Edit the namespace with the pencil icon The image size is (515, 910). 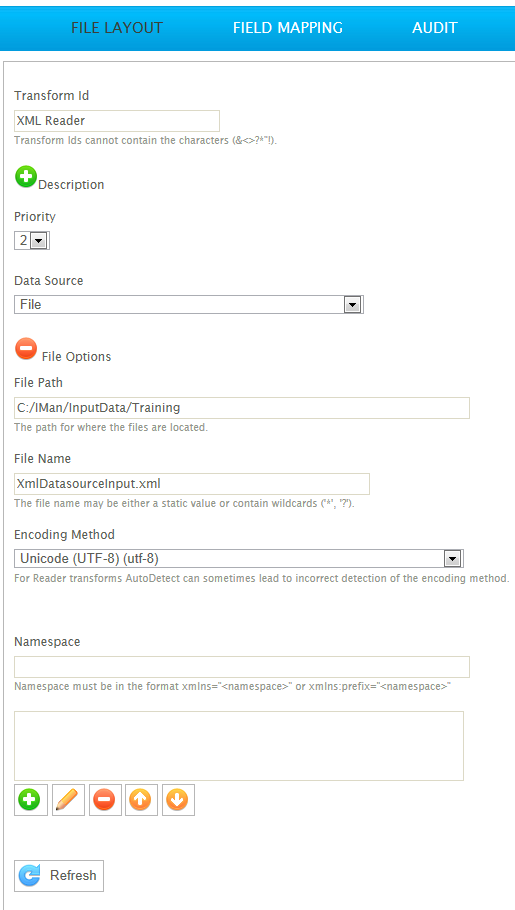[68, 800]
